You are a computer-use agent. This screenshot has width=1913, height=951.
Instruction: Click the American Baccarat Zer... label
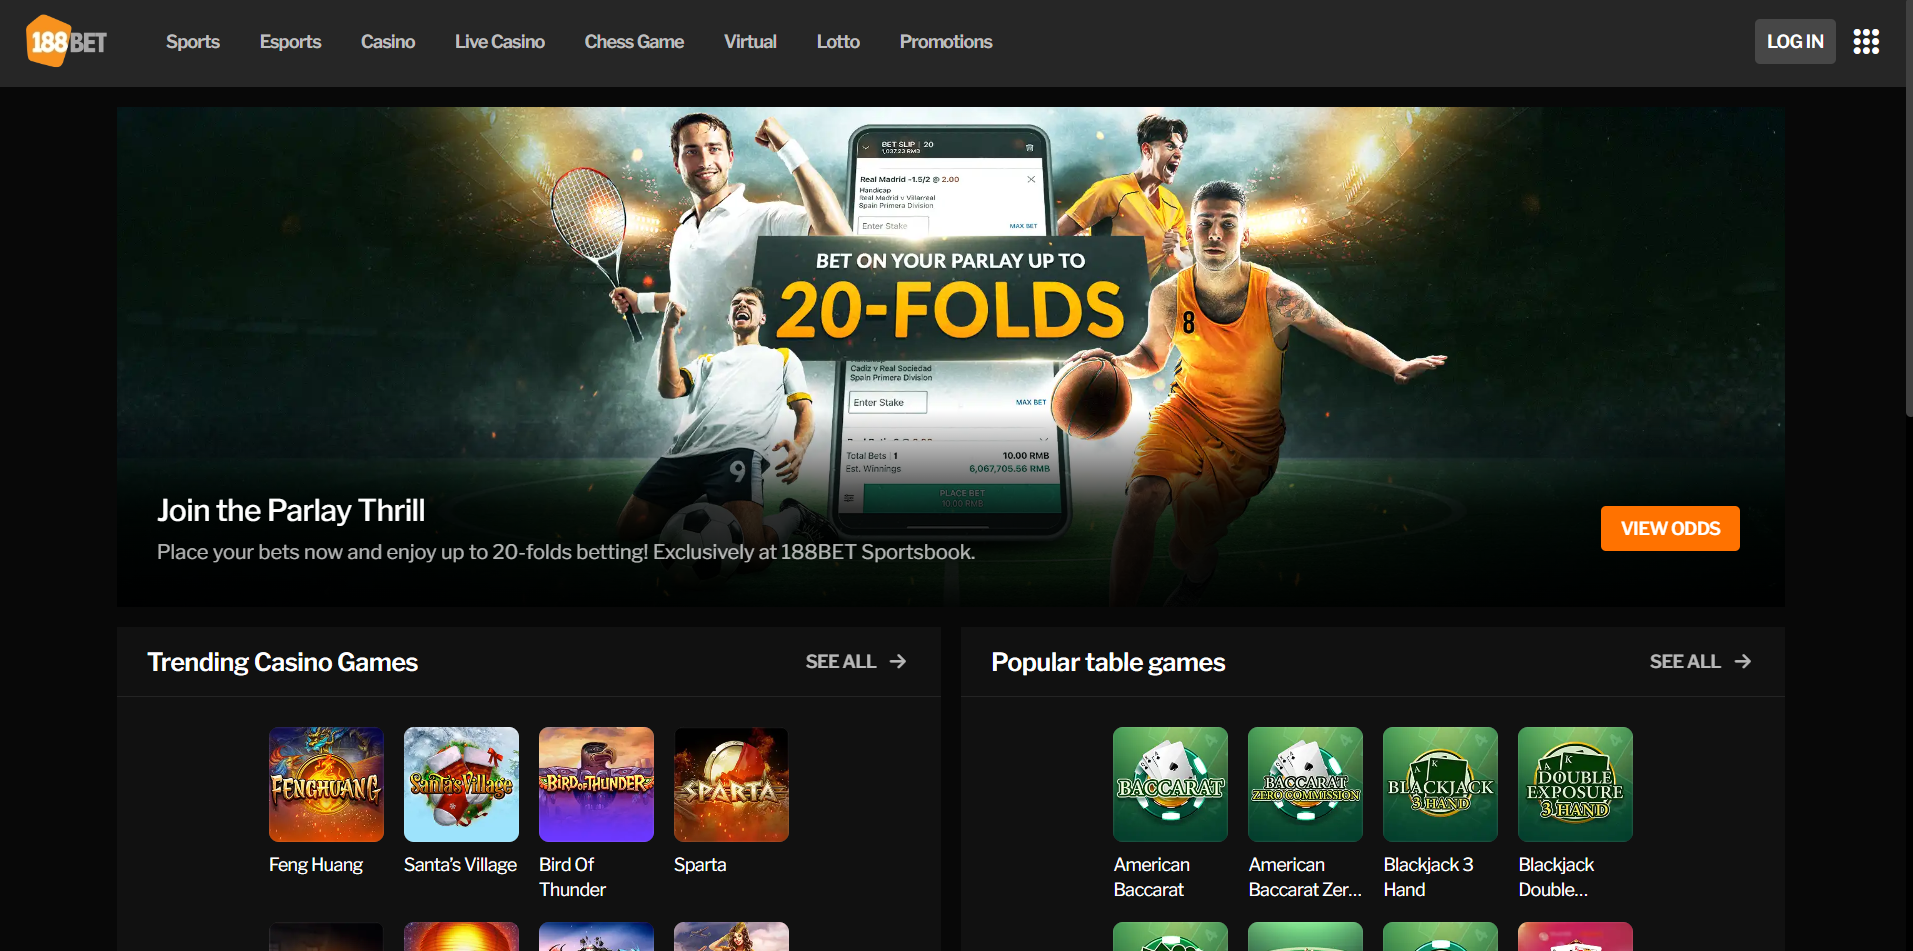pos(1305,877)
